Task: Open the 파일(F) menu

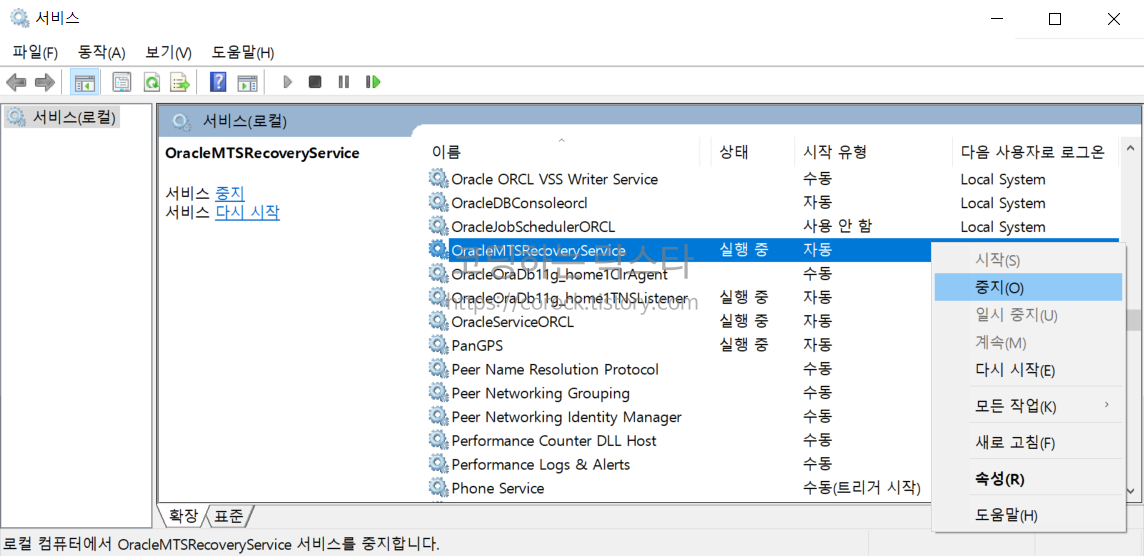Action: pyautogui.click(x=35, y=53)
